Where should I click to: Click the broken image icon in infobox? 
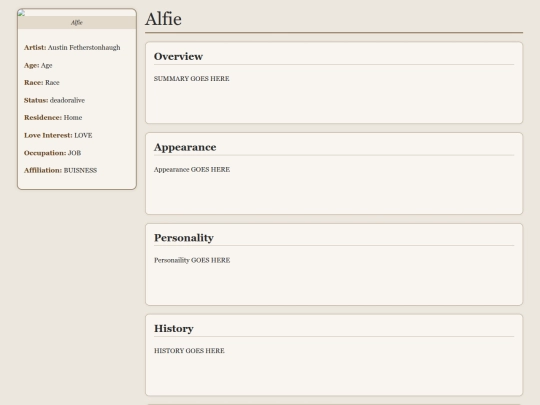(21, 13)
